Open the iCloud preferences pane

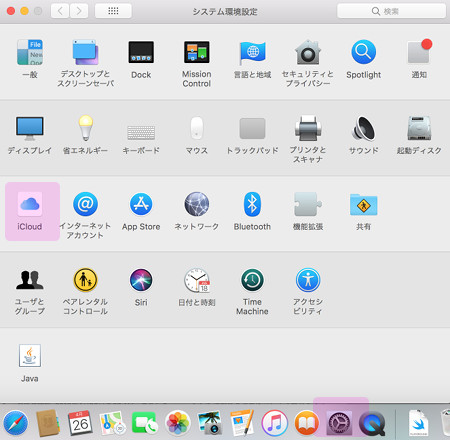(x=30, y=204)
